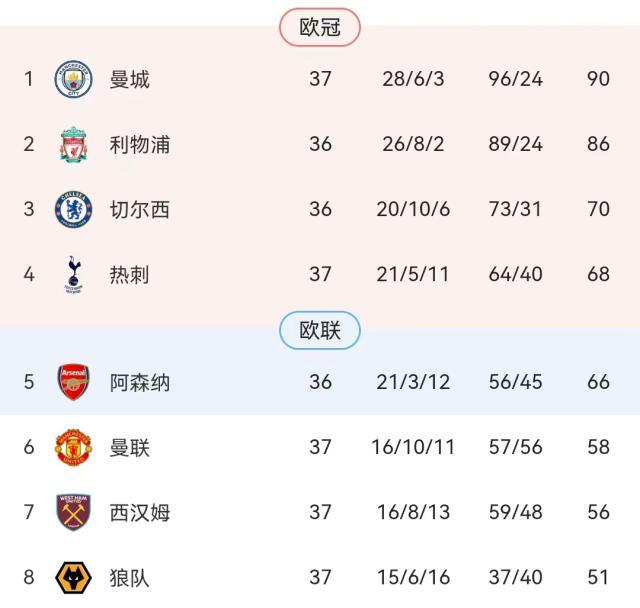Click Liverpool's 26/8/2 record
Screen dimensions: 640x608
[413, 145]
